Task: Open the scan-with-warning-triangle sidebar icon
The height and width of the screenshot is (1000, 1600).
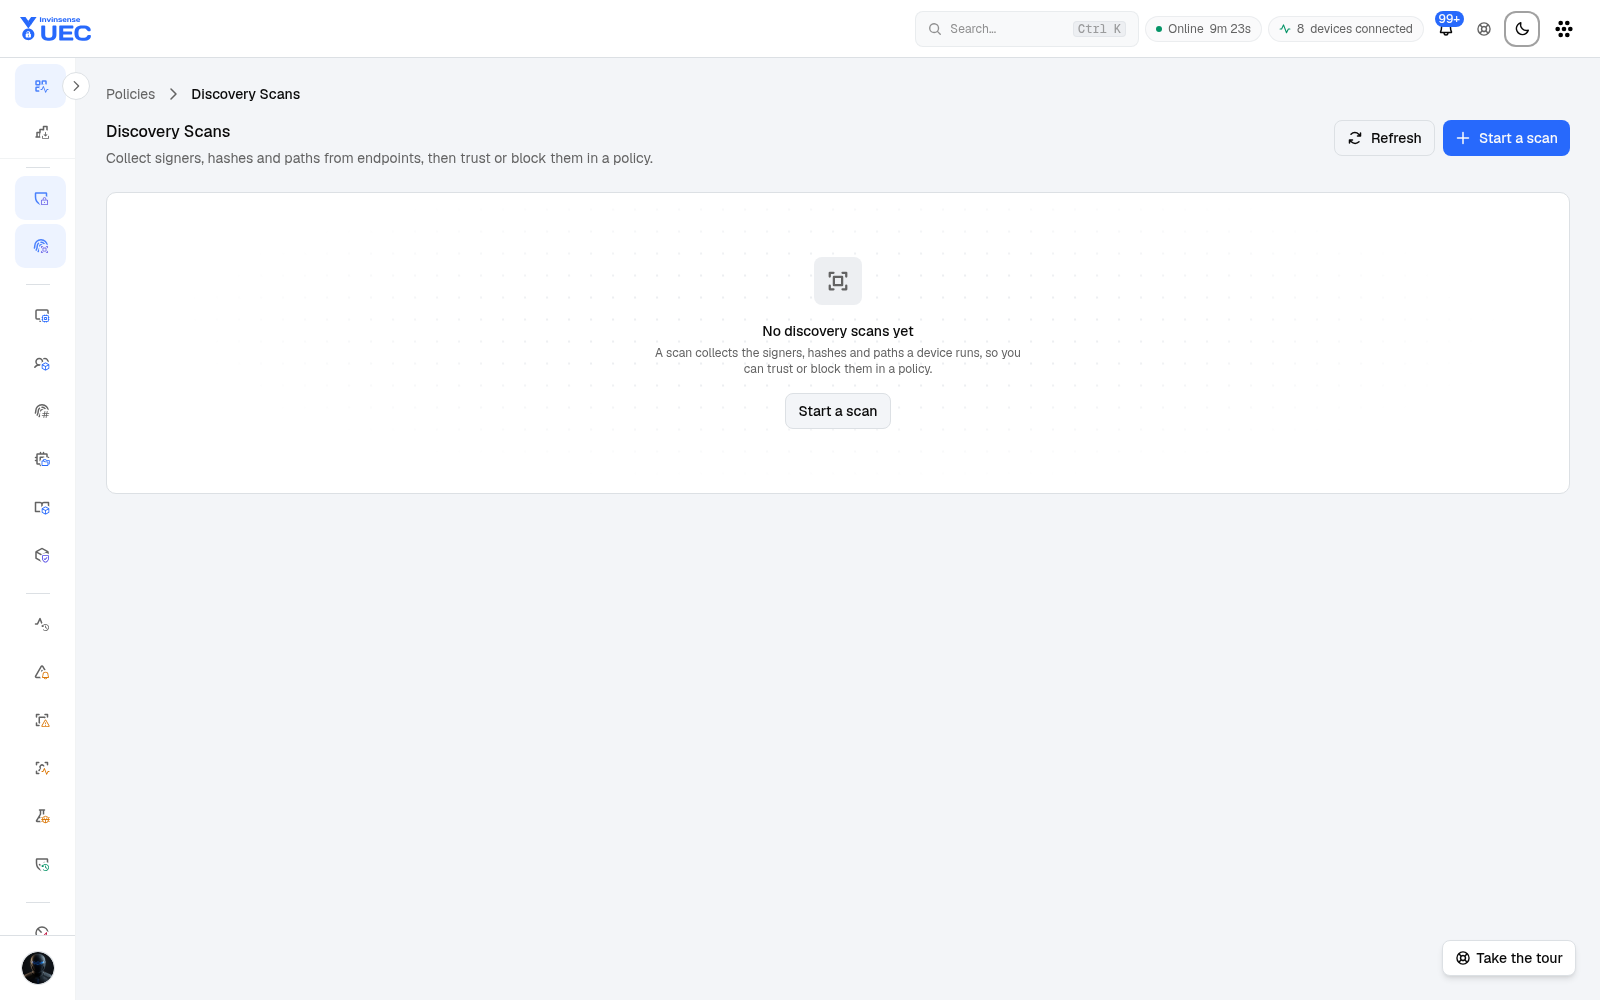Action: [41, 720]
